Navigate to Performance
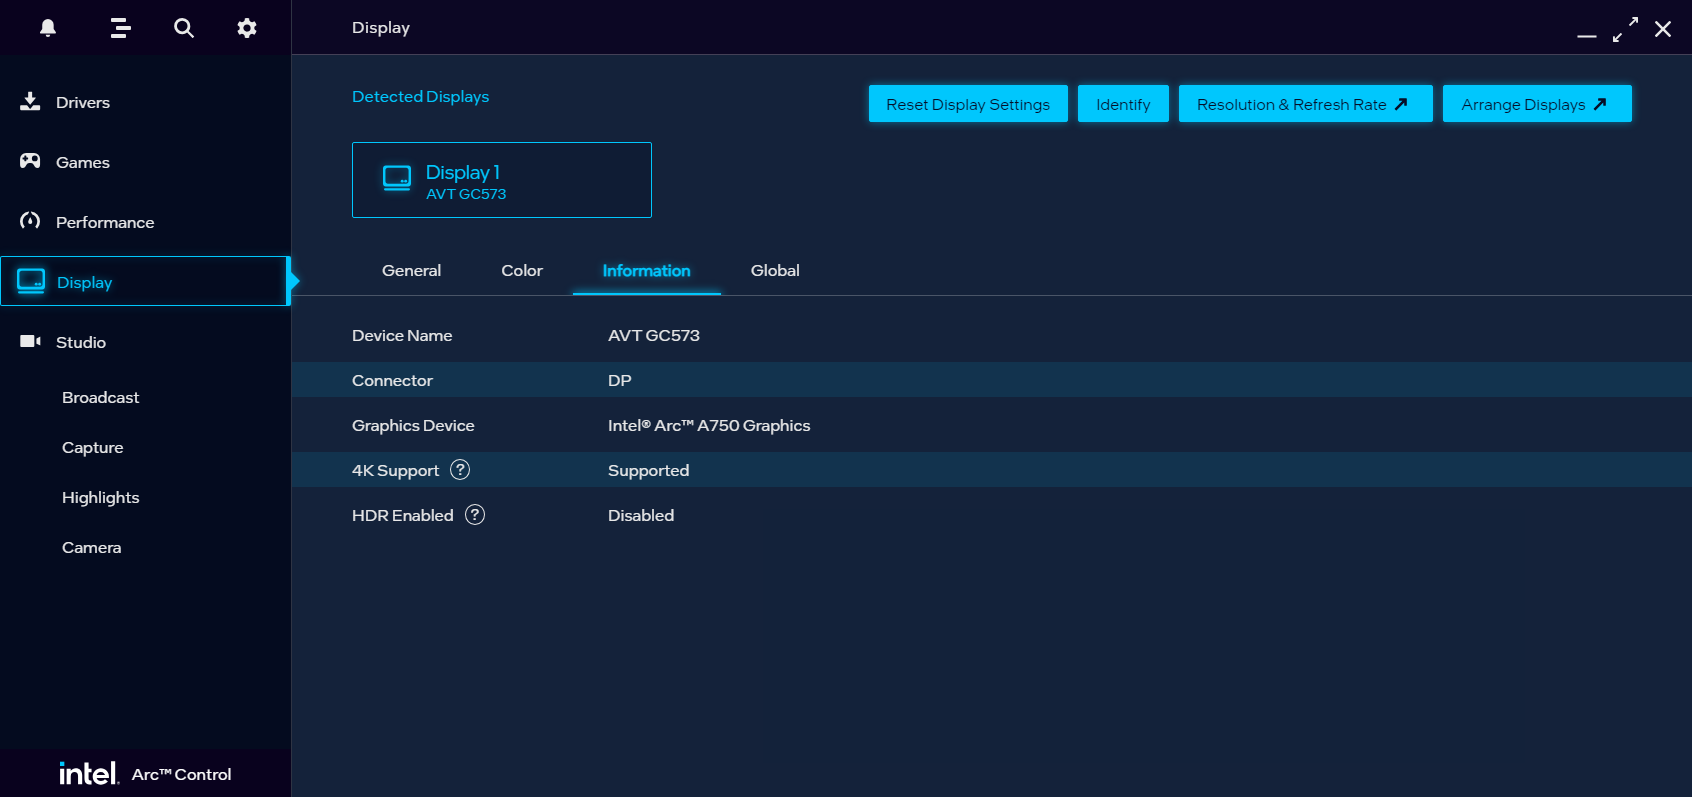 tap(145, 222)
